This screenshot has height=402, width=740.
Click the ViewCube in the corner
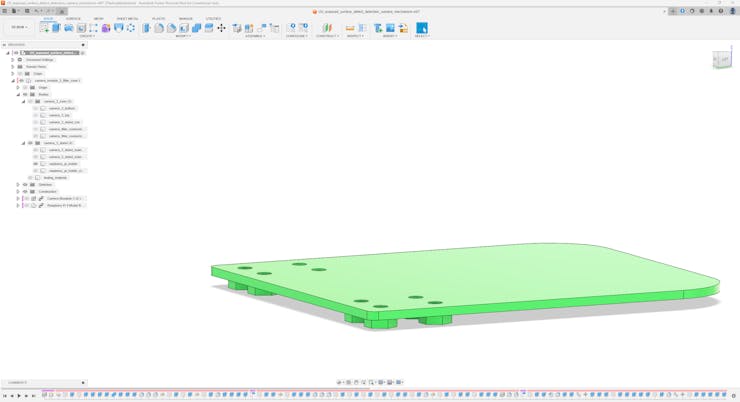721,60
